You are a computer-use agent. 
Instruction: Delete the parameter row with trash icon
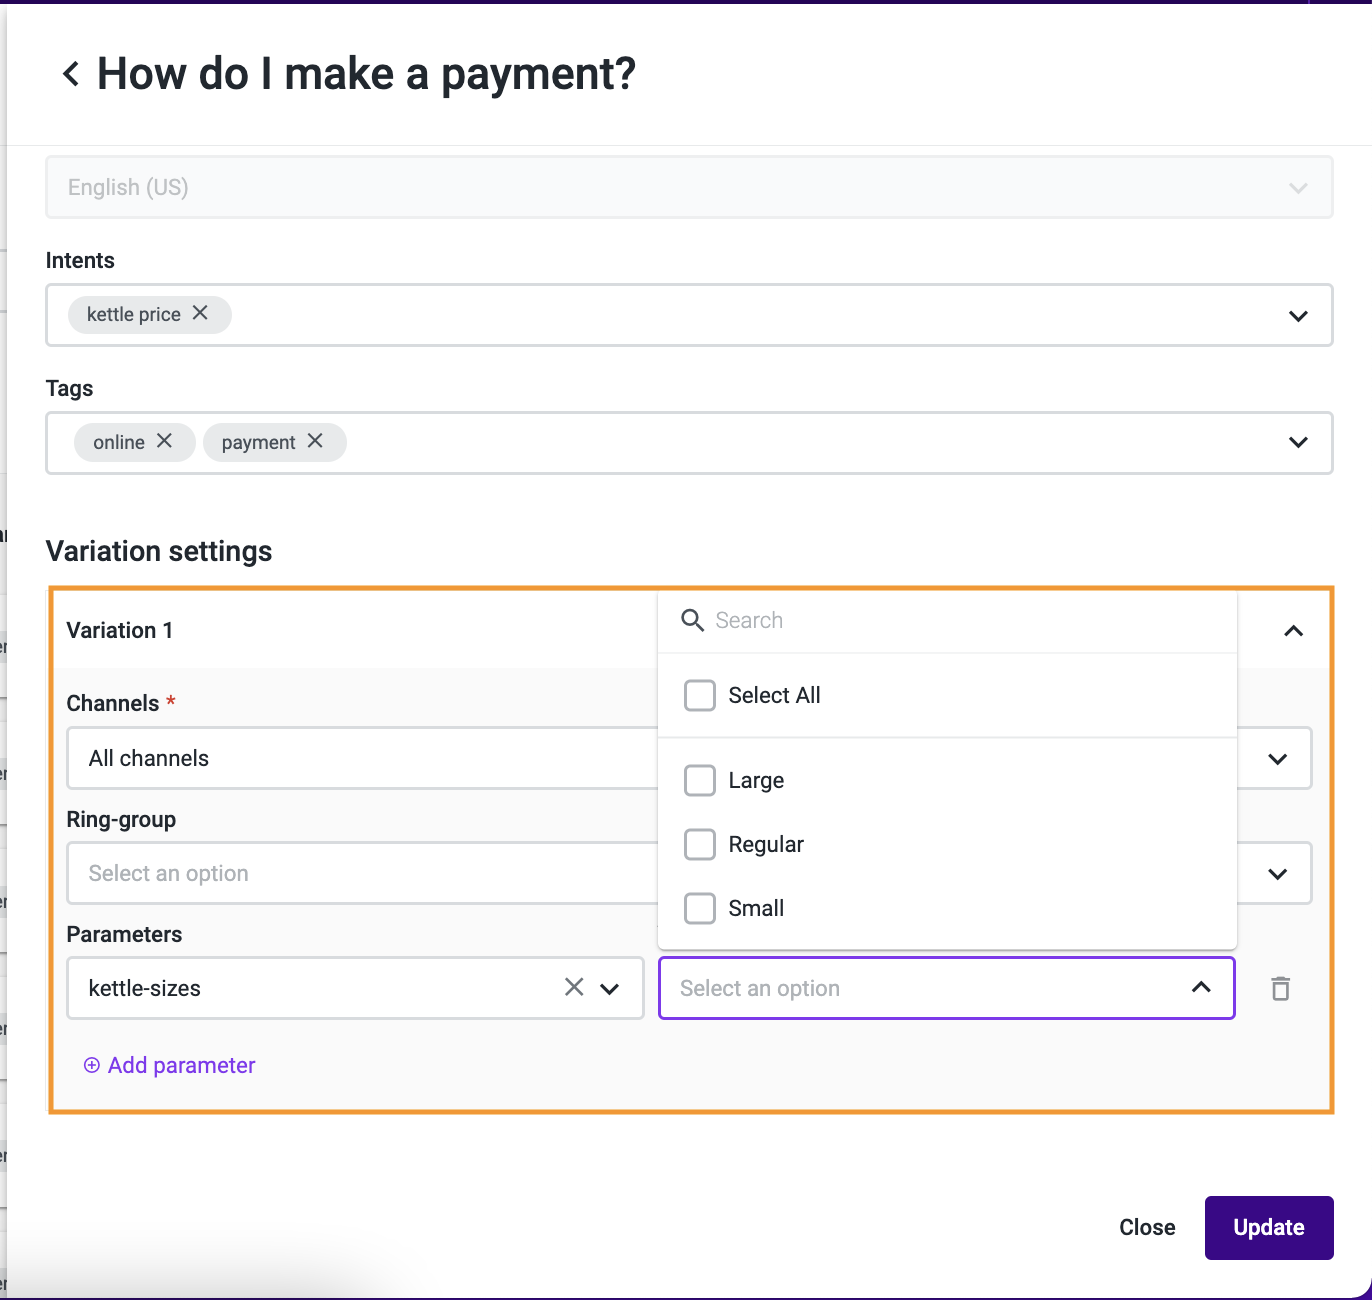1280,988
